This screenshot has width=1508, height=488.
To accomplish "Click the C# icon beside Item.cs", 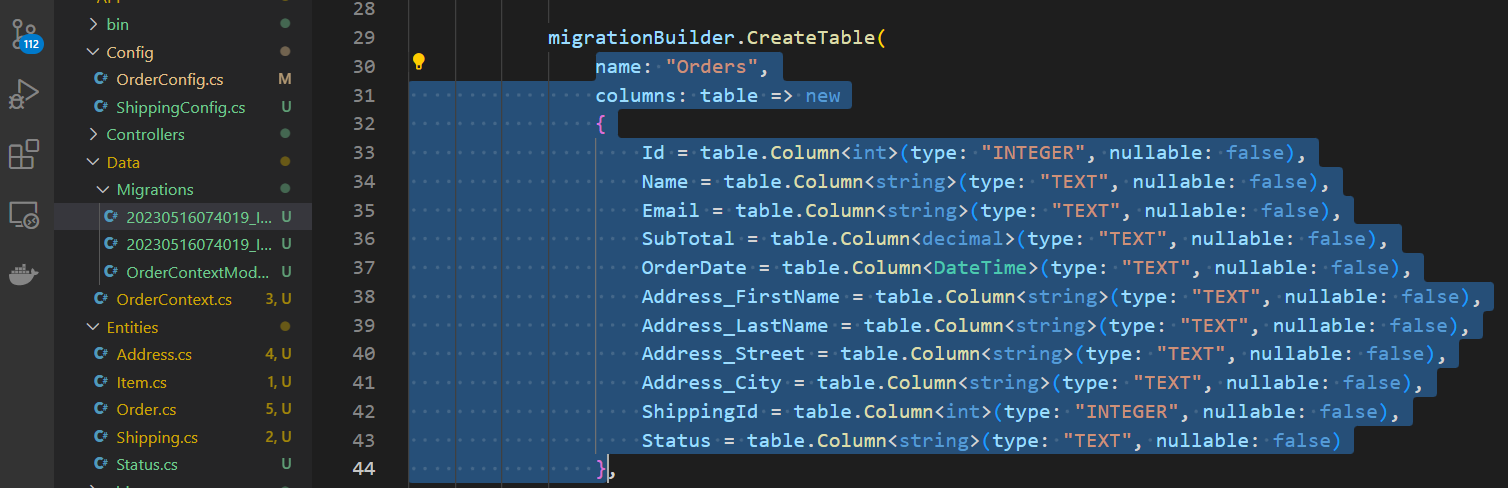I will pyautogui.click(x=101, y=382).
